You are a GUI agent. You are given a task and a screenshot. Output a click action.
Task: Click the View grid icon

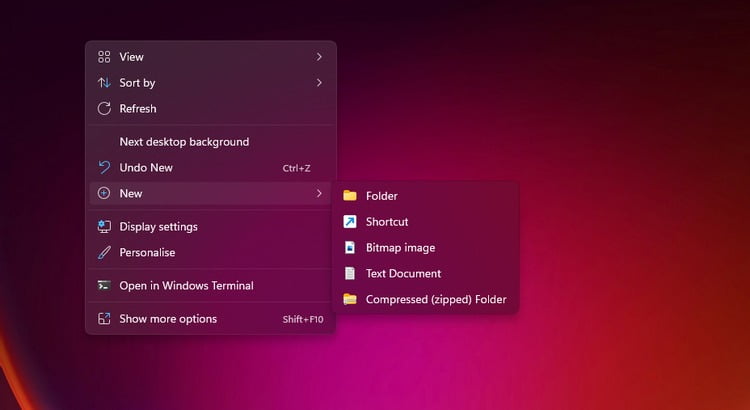pyautogui.click(x=104, y=57)
